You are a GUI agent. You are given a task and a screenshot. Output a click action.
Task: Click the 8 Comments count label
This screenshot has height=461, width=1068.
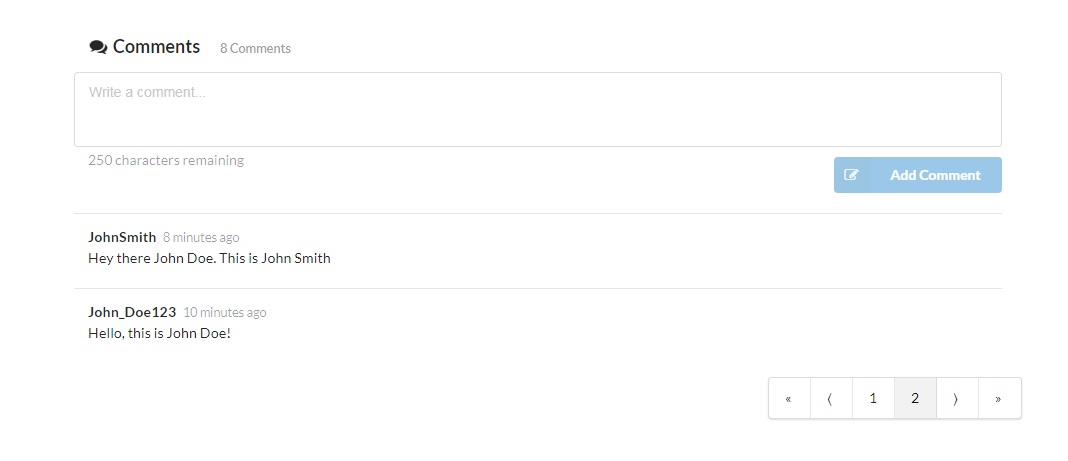tap(255, 48)
